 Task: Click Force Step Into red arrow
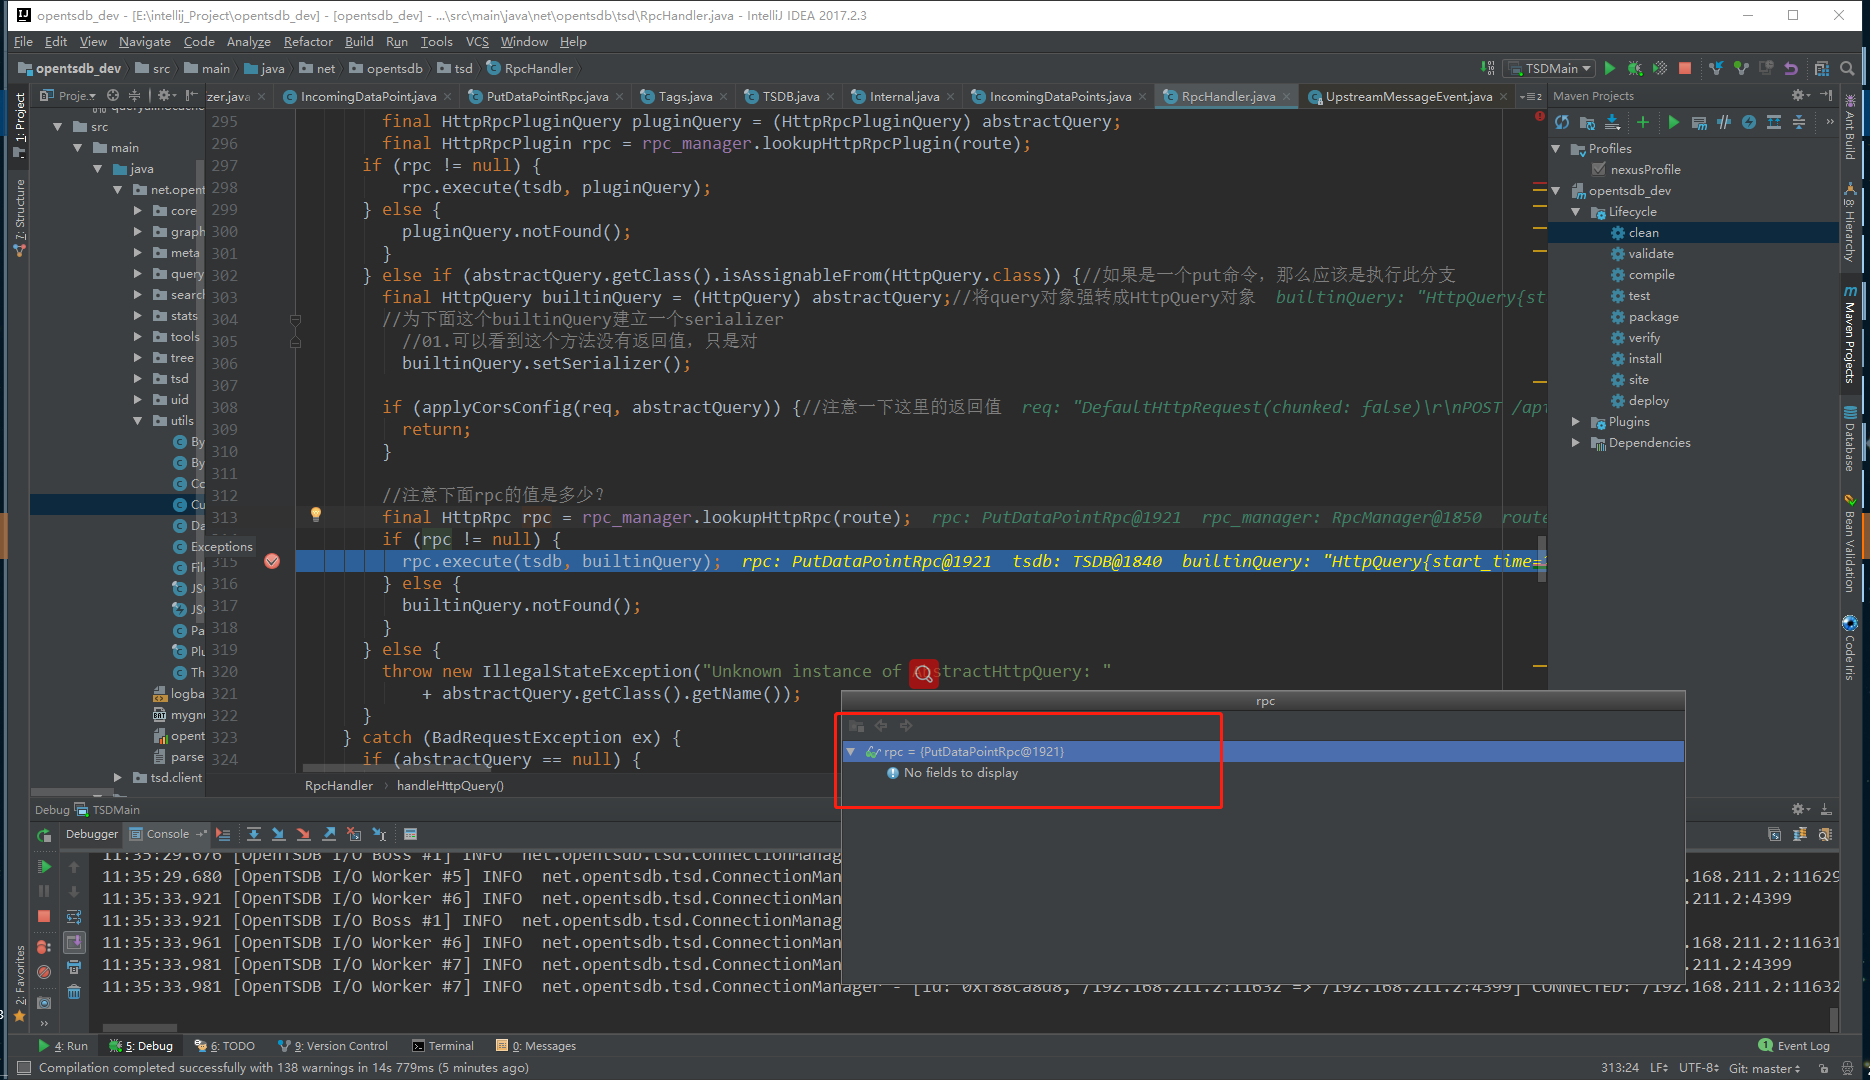pos(303,834)
